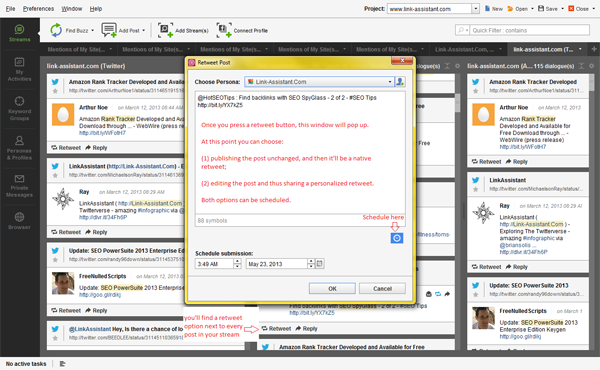
Task: Click Connect Profile in the toolbar
Action: click(x=242, y=30)
